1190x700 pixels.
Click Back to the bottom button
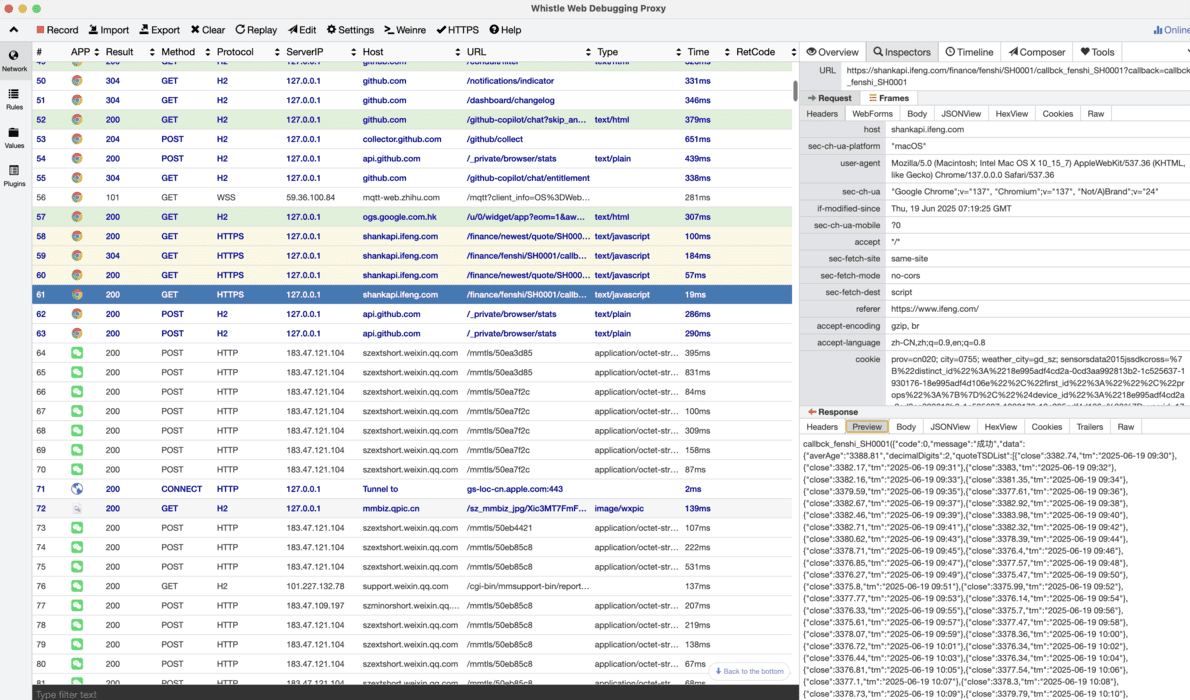click(749, 671)
